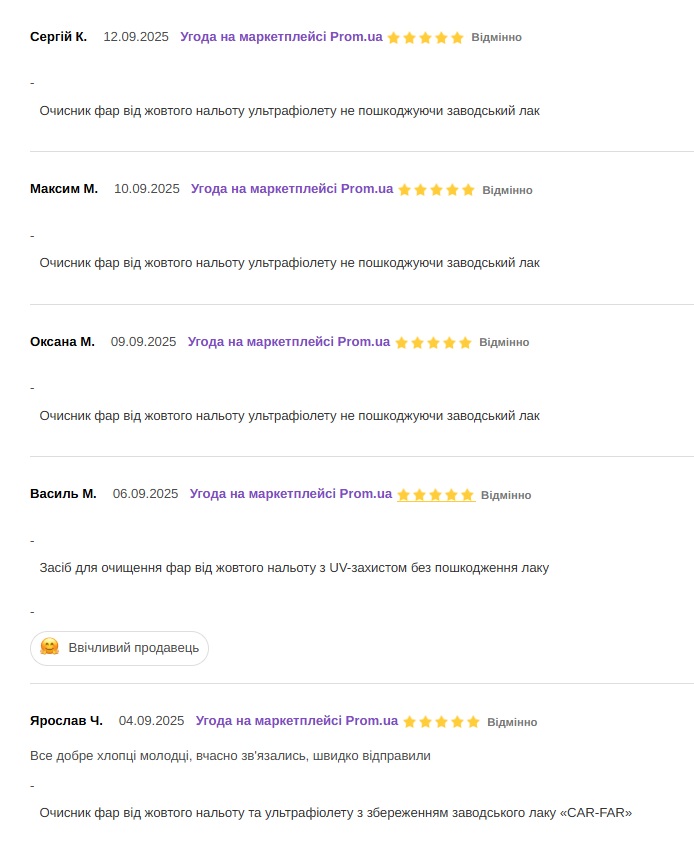Viewport: 694px width, 846px height.
Task: Click 'Відмінно' label in Оксана М. review
Action: [504, 342]
